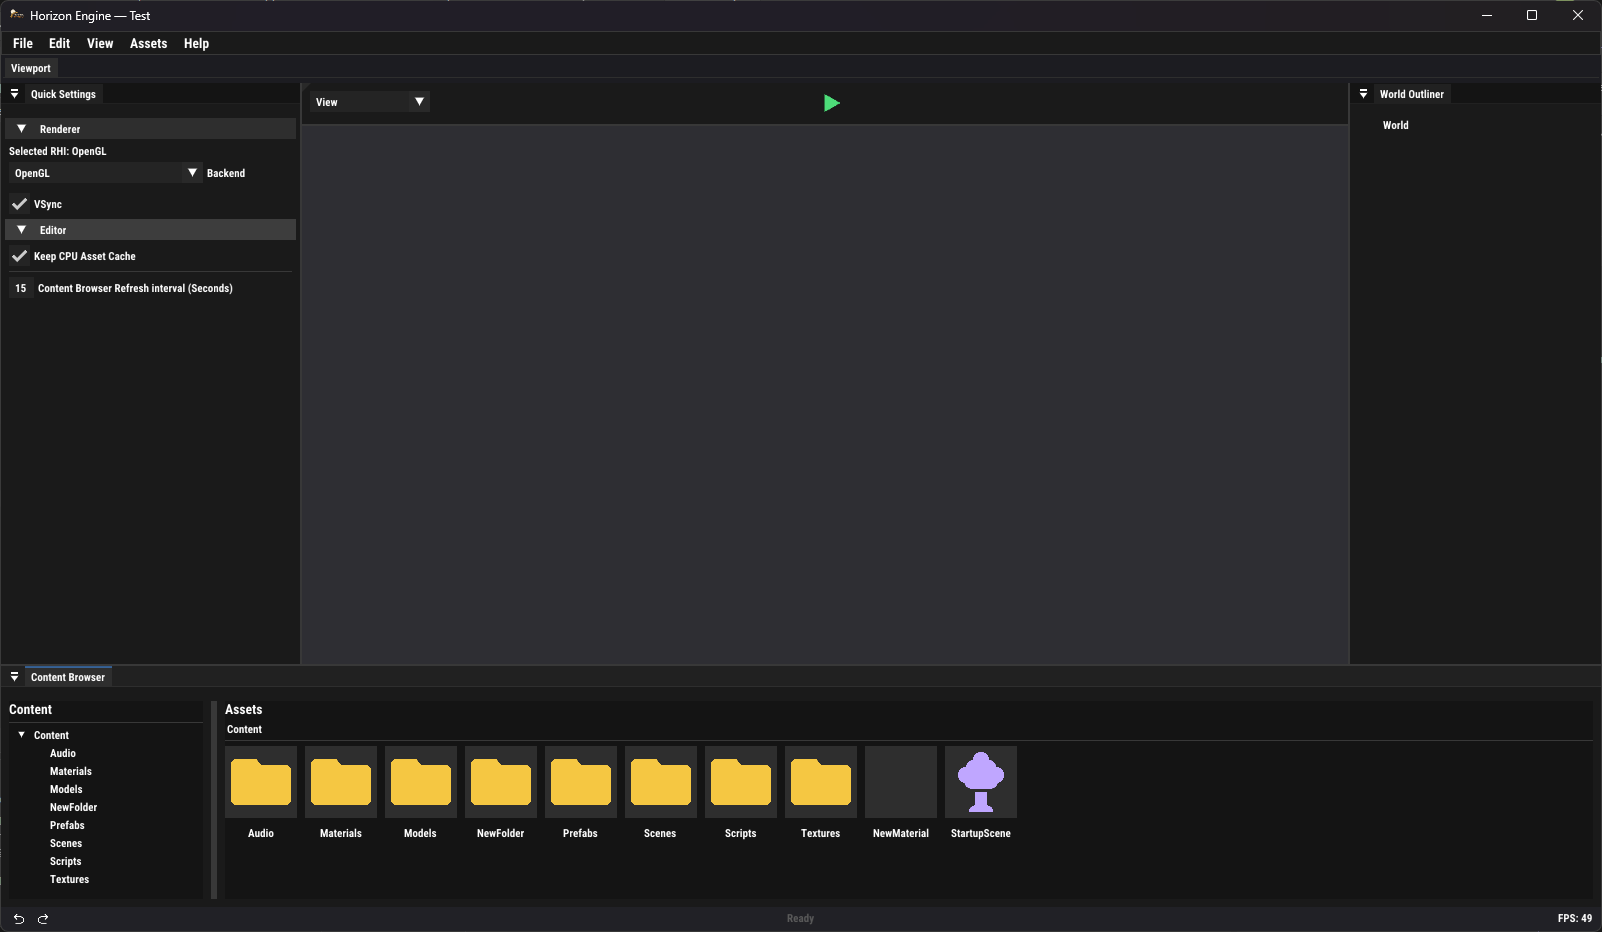This screenshot has width=1602, height=932.
Task: Toggle the VSync checkbox
Action: 19,204
